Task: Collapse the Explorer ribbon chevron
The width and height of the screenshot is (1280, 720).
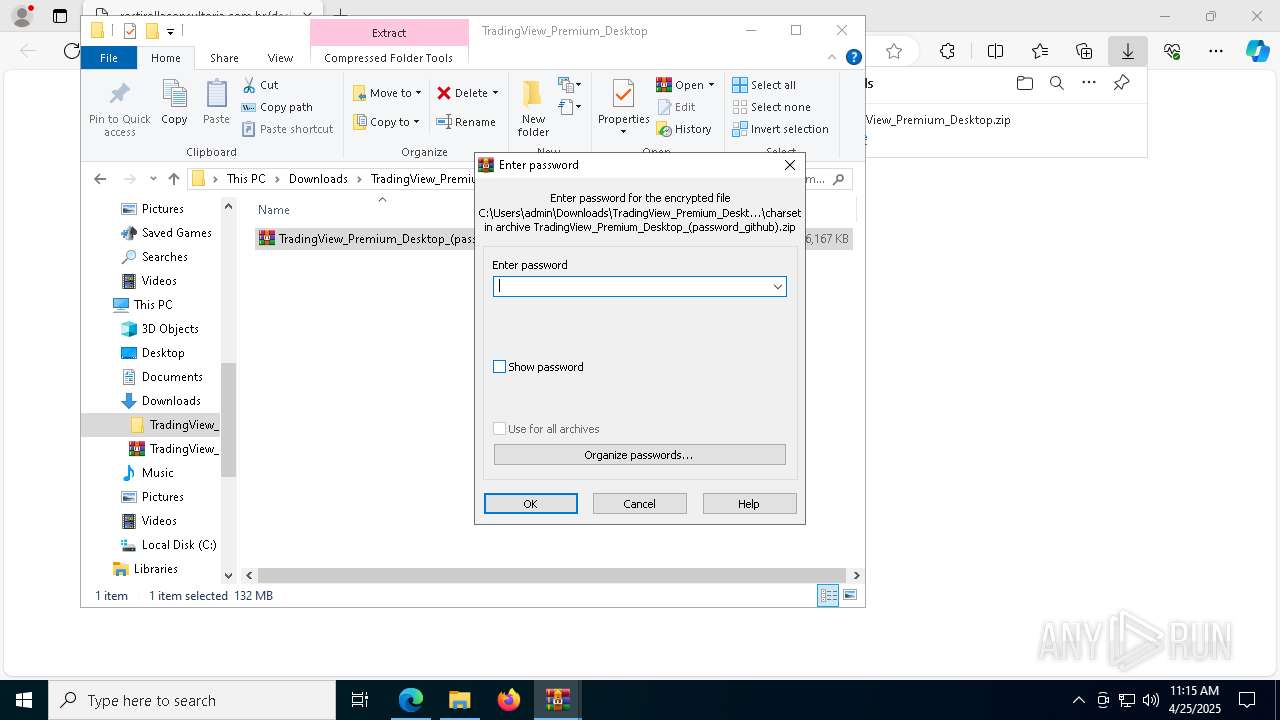Action: tap(832, 58)
